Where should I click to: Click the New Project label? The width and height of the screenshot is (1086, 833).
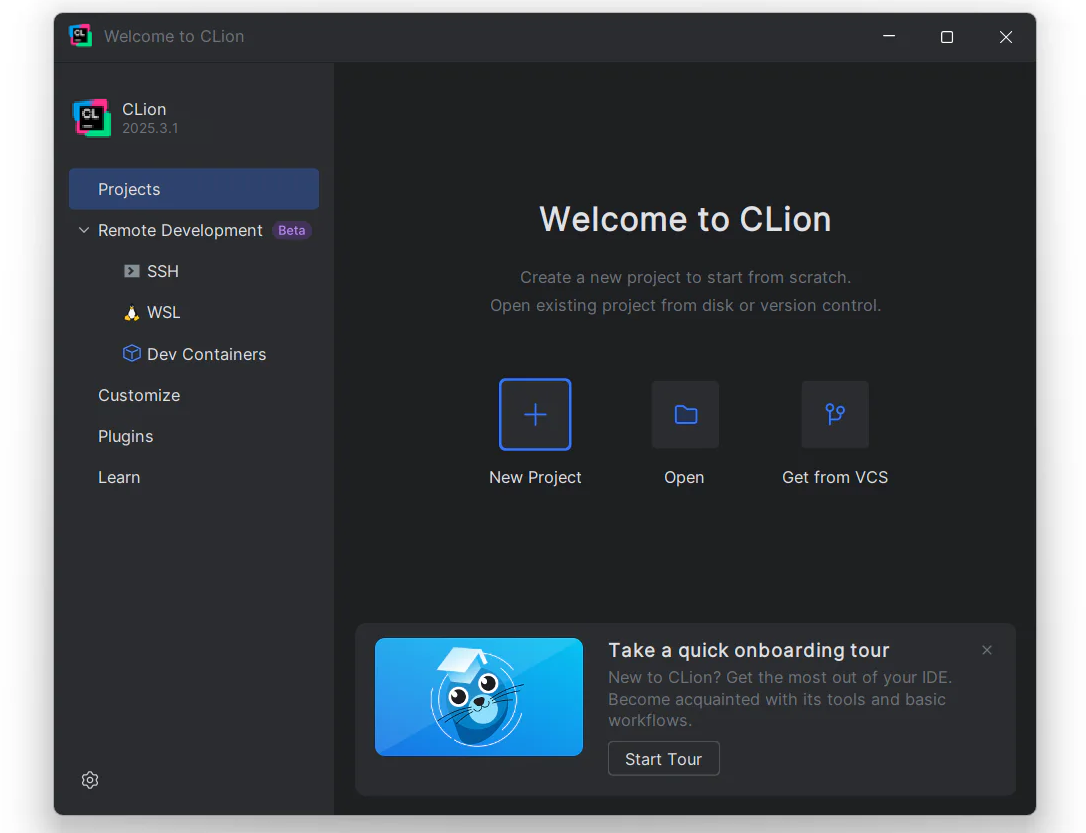pos(535,477)
